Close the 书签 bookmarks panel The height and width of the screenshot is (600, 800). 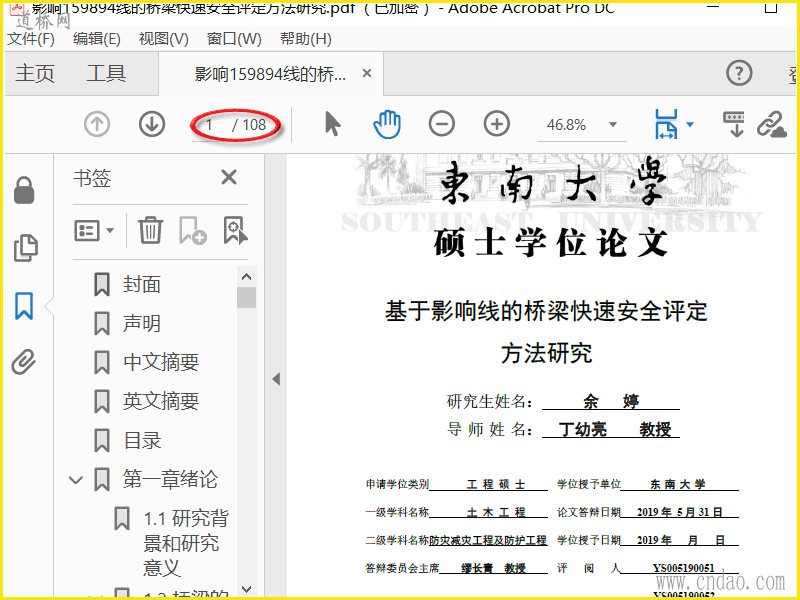(x=229, y=178)
